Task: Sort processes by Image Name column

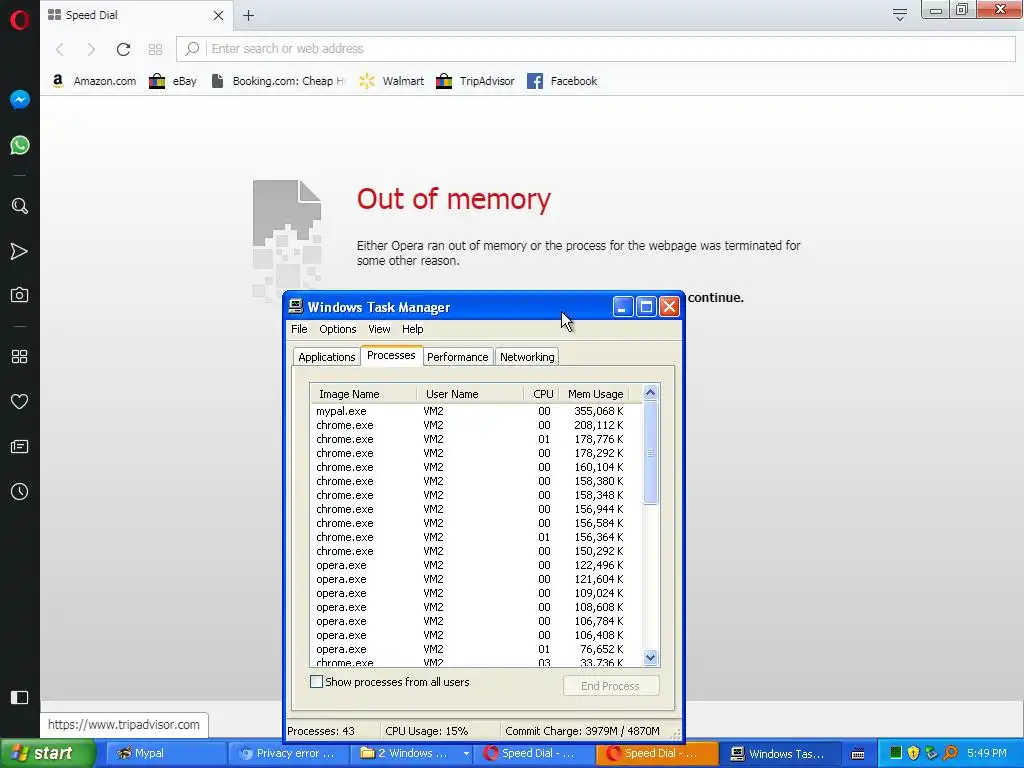Action: (363, 394)
